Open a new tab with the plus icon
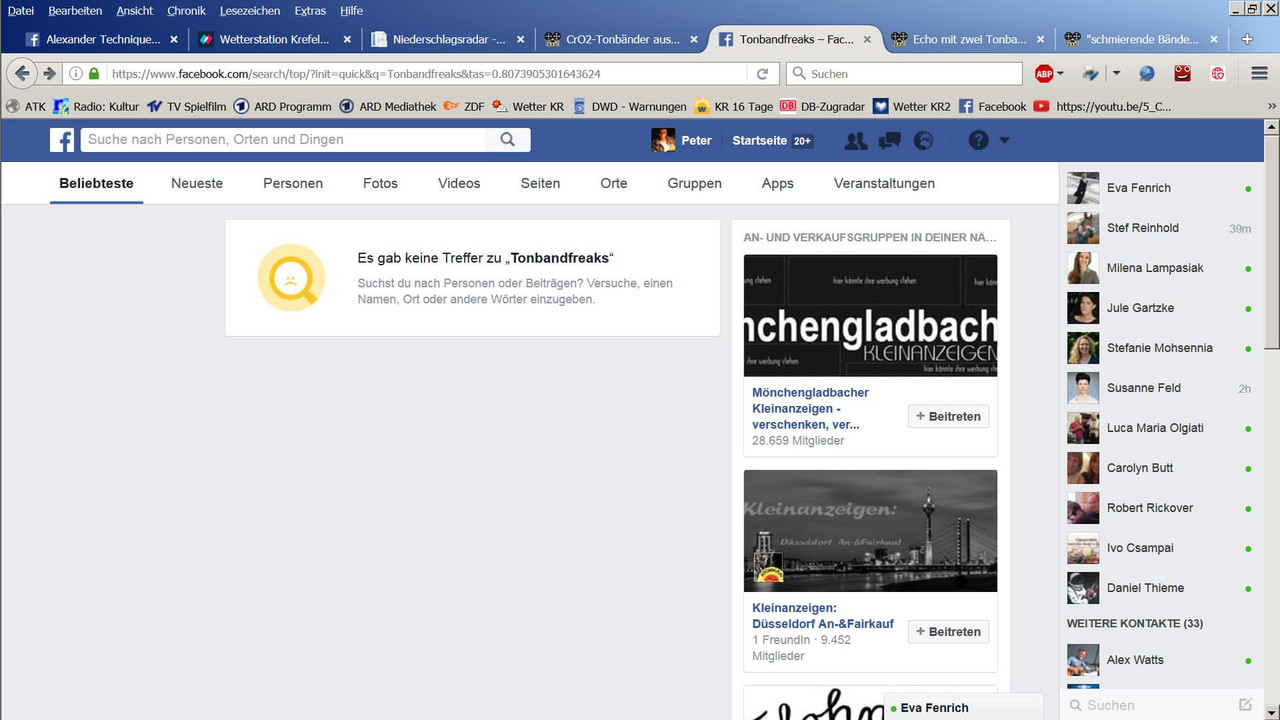Image resolution: width=1280 pixels, height=720 pixels. (x=1247, y=39)
